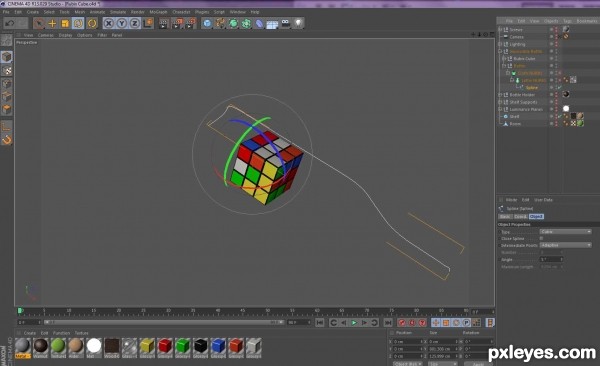Expand the Shelf Supports group
The width and height of the screenshot is (600, 366).
click(500, 102)
